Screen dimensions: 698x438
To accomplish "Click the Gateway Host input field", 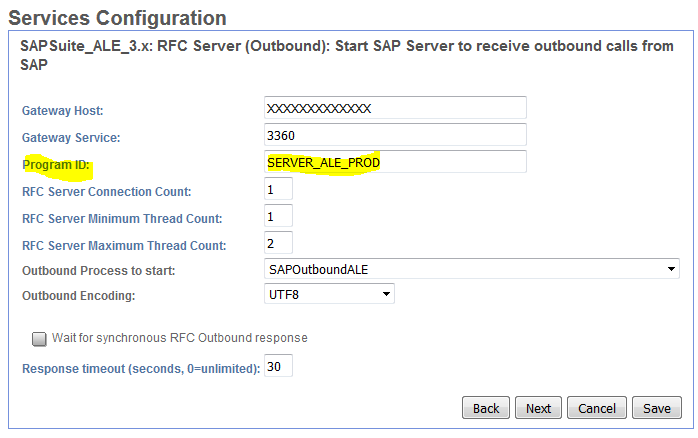I will pyautogui.click(x=395, y=108).
